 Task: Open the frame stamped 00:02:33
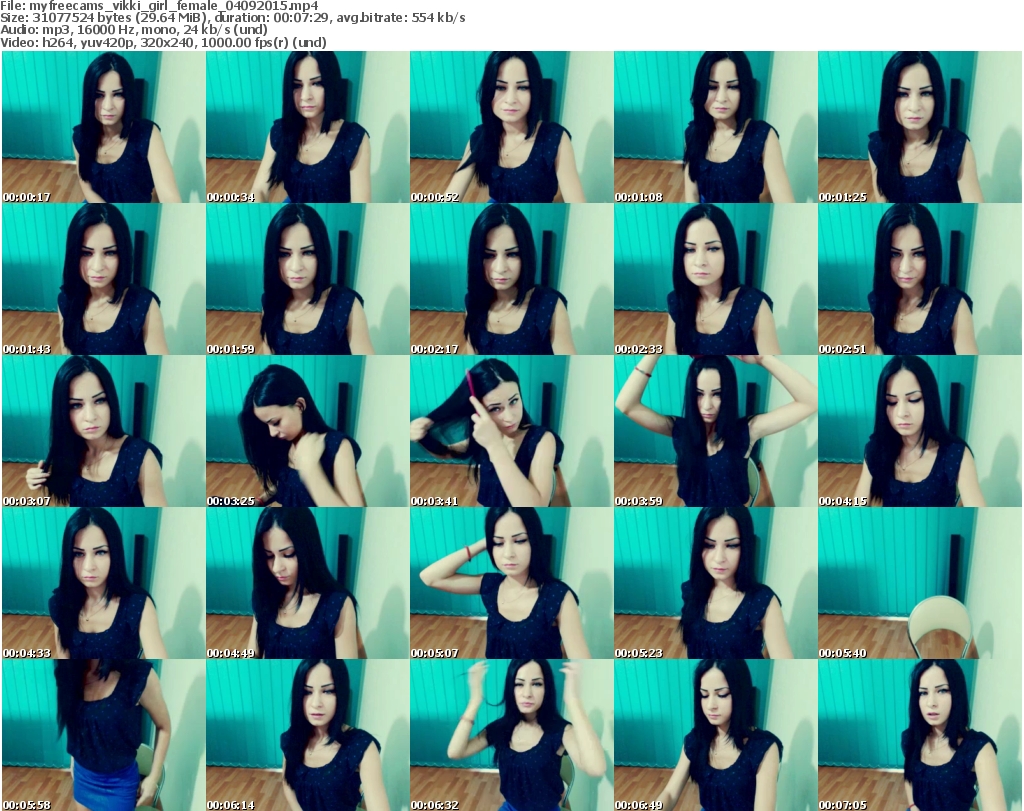(715, 279)
